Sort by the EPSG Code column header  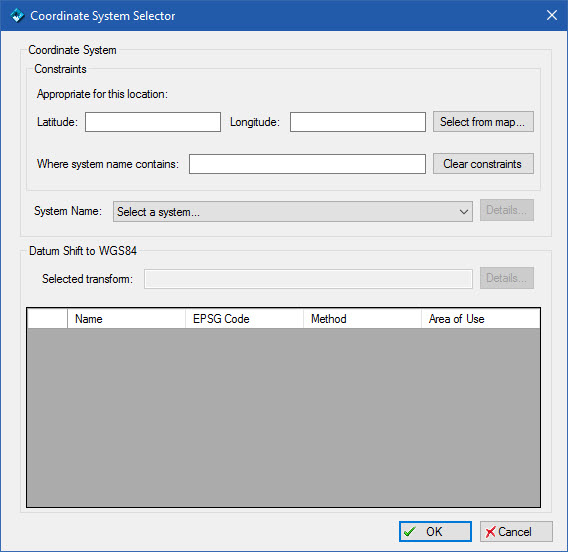245,319
